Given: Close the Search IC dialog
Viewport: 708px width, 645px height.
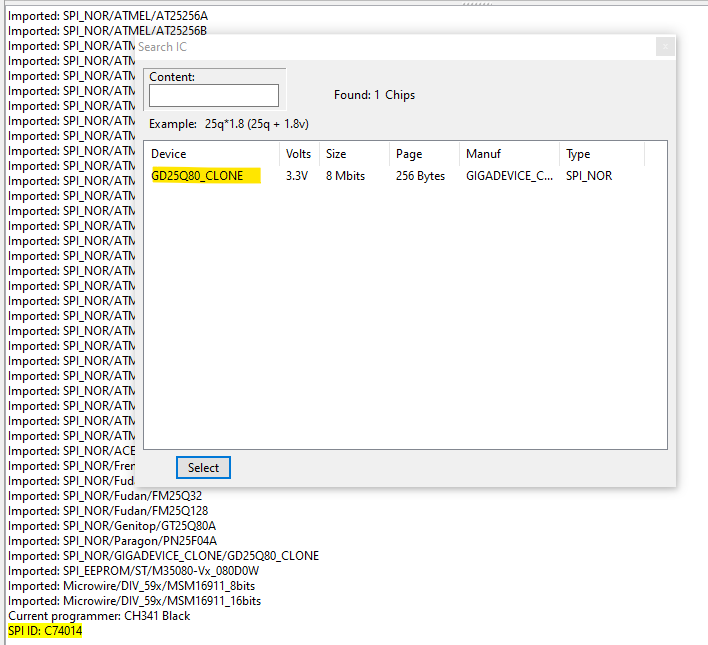Looking at the screenshot, I should pos(665,47).
